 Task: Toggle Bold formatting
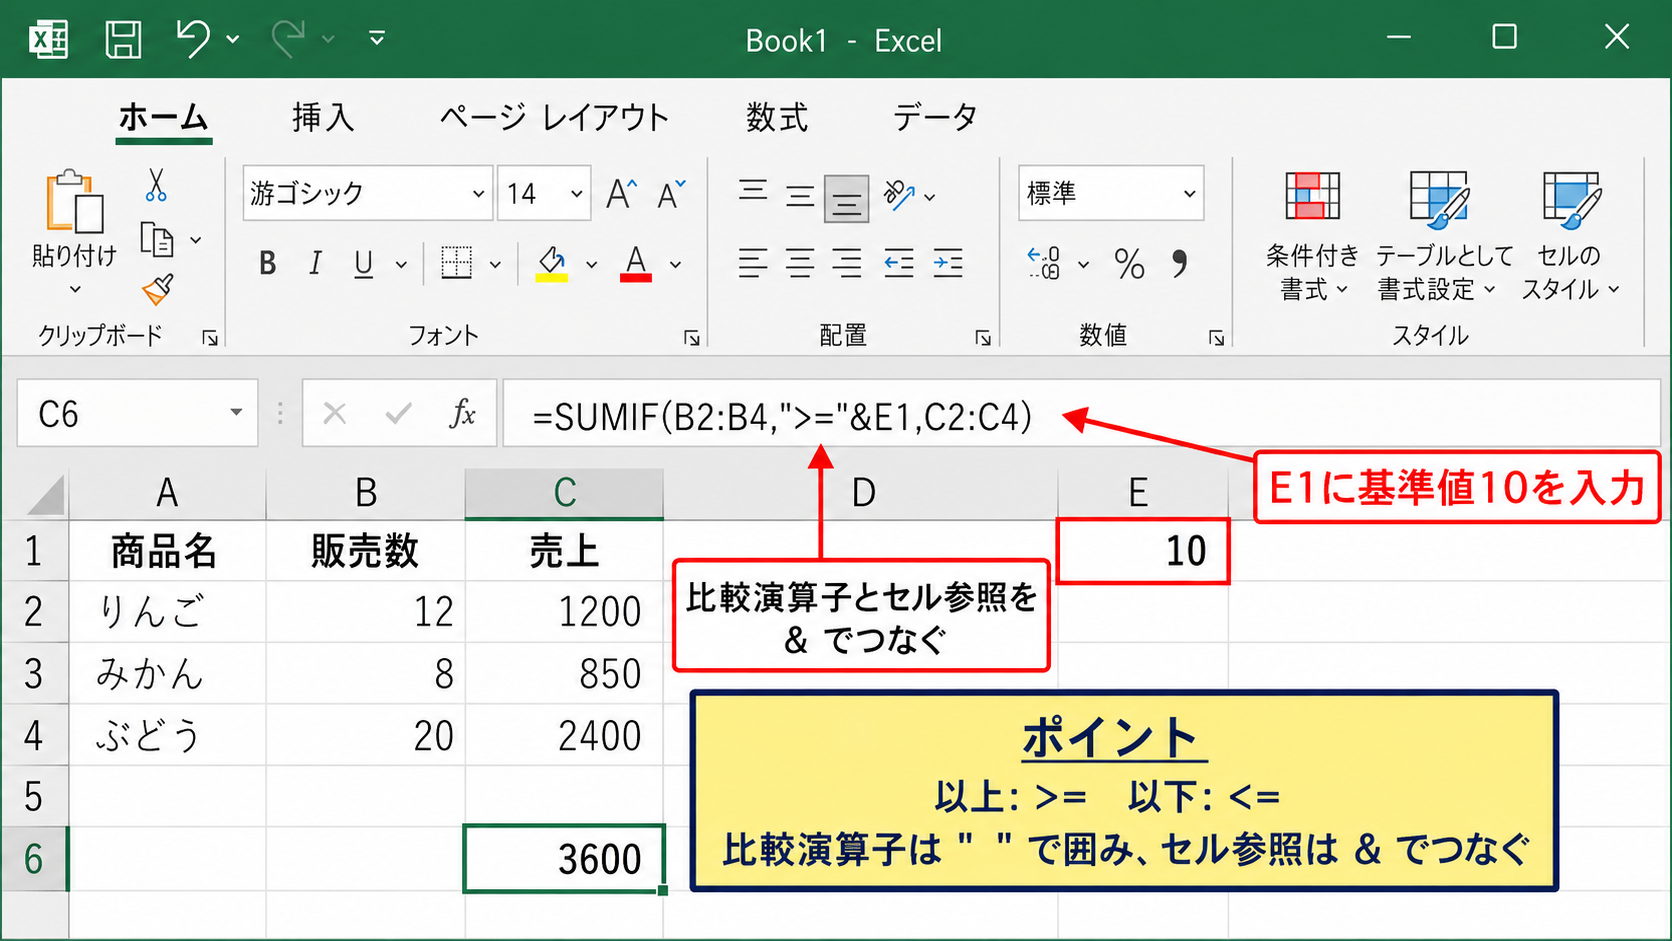(267, 264)
